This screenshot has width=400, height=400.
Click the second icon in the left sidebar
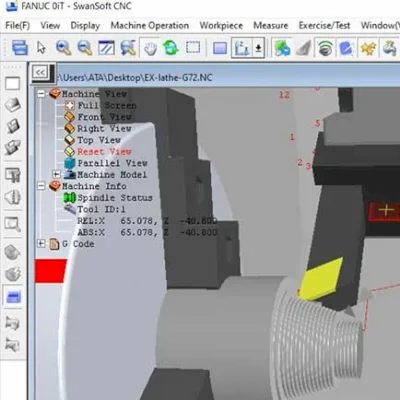coord(13,105)
